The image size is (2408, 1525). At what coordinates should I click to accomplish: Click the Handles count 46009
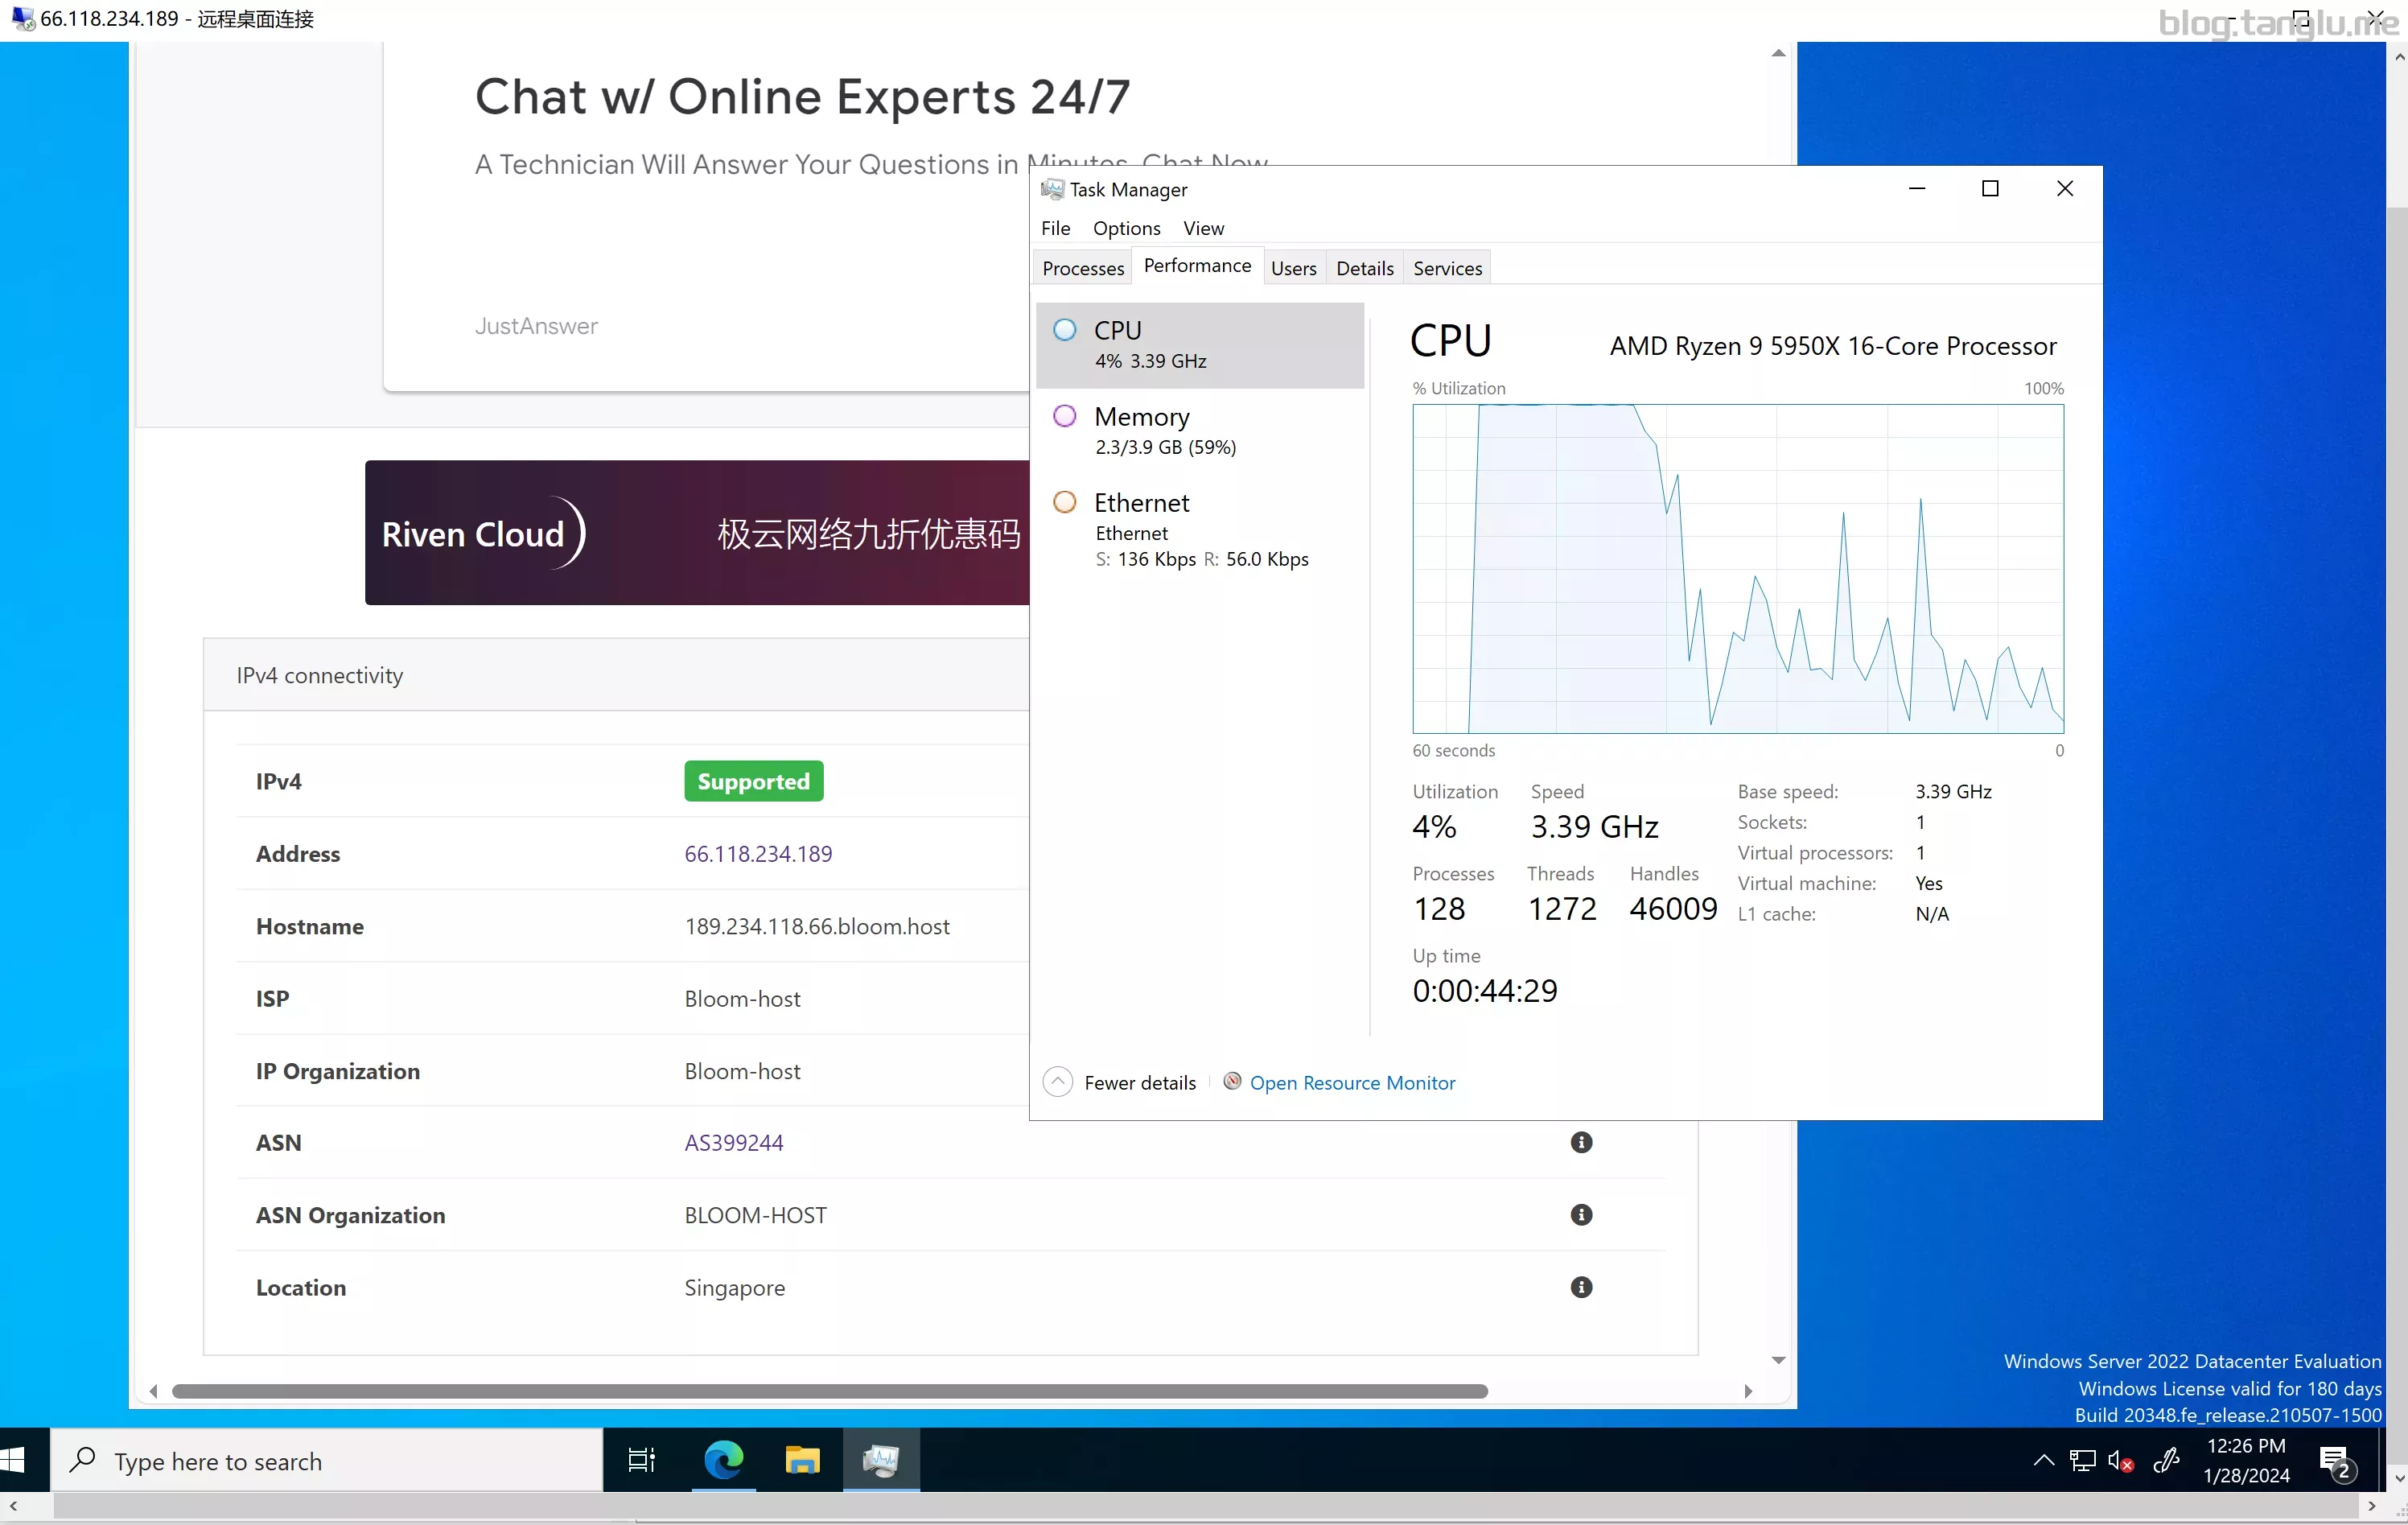[x=1673, y=908]
